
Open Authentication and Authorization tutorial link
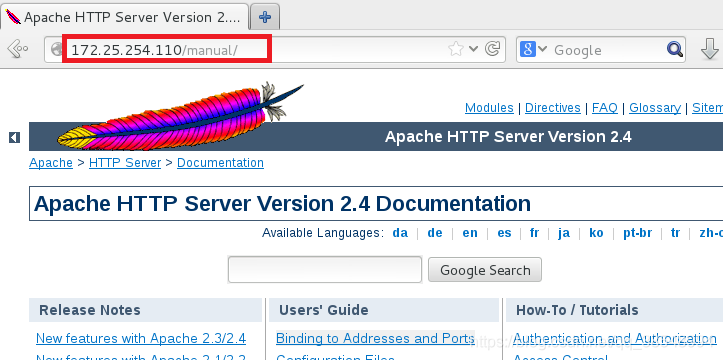tap(615, 338)
